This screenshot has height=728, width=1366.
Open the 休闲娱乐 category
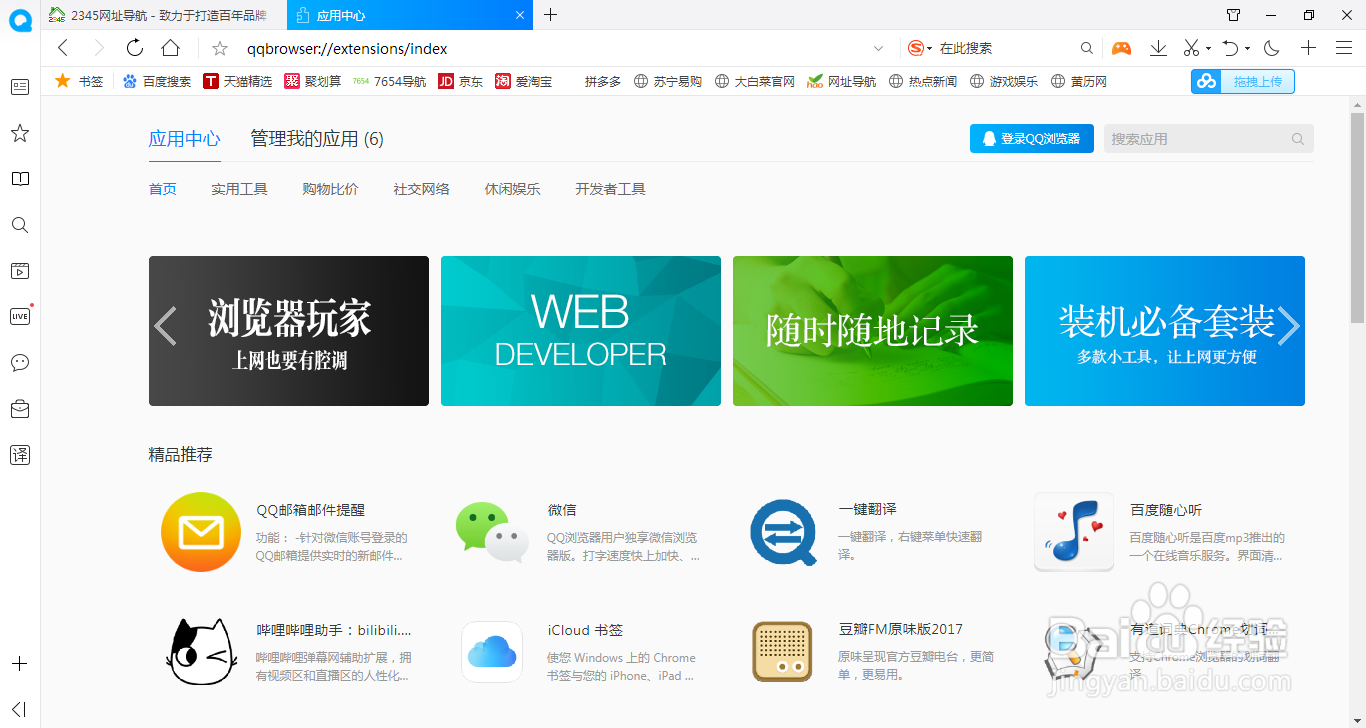pyautogui.click(x=513, y=189)
